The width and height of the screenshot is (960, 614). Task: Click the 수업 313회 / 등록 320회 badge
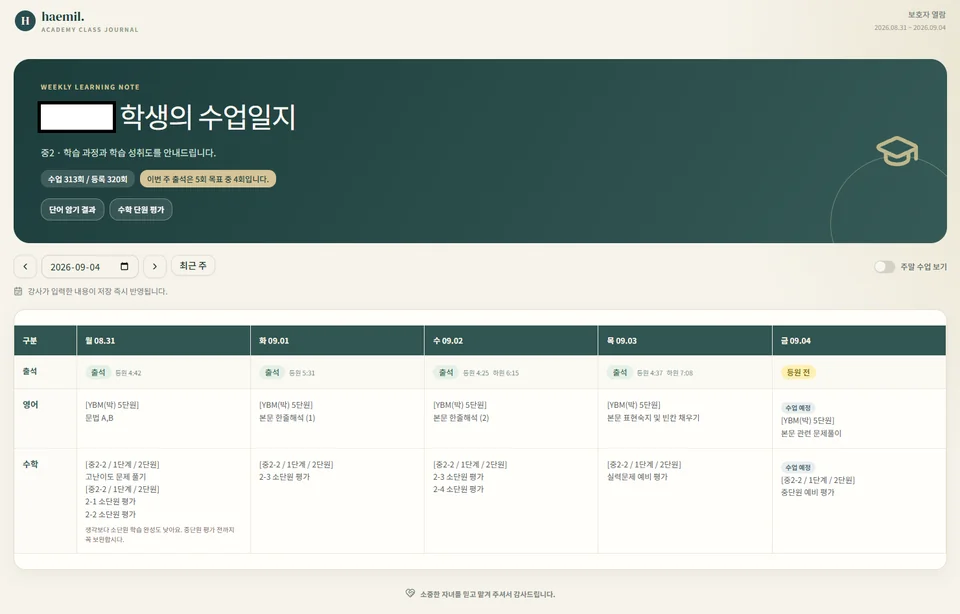pyautogui.click(x=88, y=179)
